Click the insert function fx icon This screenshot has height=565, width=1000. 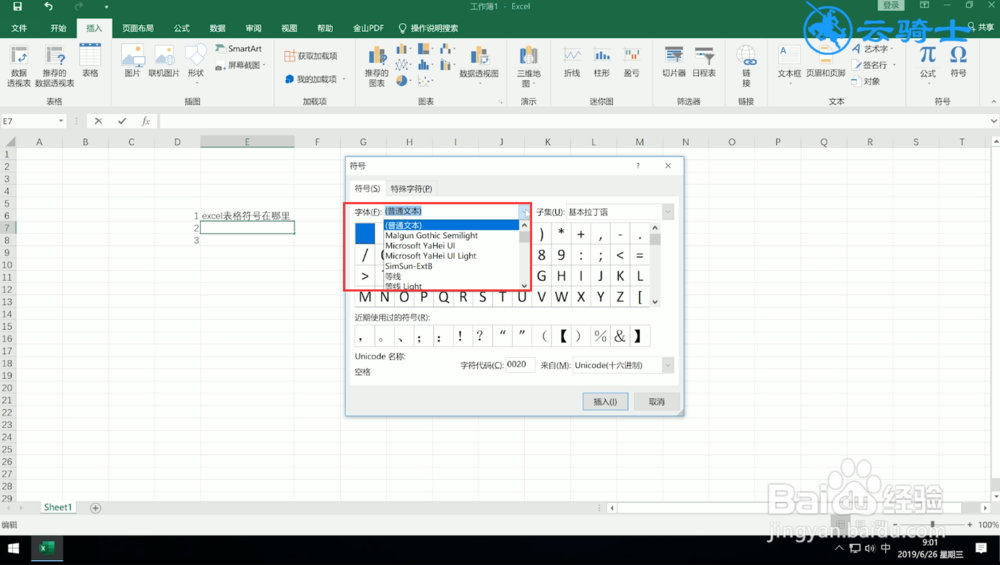145,121
